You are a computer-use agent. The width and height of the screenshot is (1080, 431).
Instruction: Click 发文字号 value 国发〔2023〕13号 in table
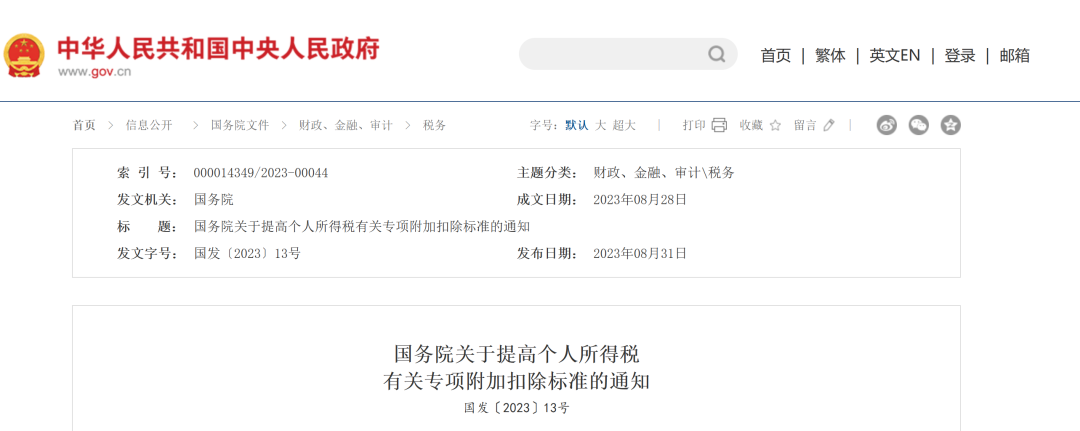[247, 253]
